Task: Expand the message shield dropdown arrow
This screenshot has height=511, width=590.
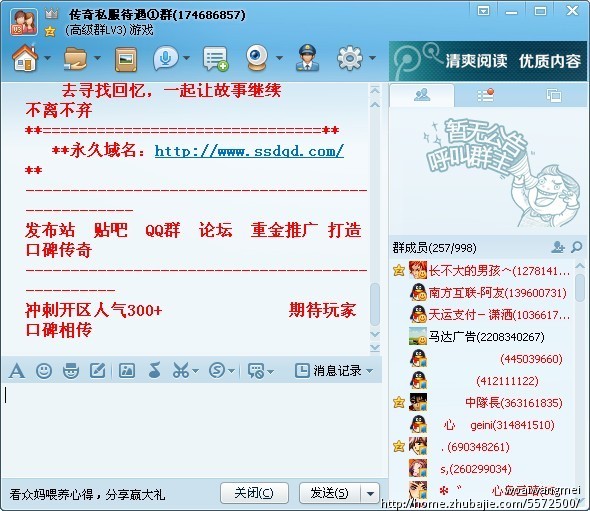Action: [x=271, y=371]
